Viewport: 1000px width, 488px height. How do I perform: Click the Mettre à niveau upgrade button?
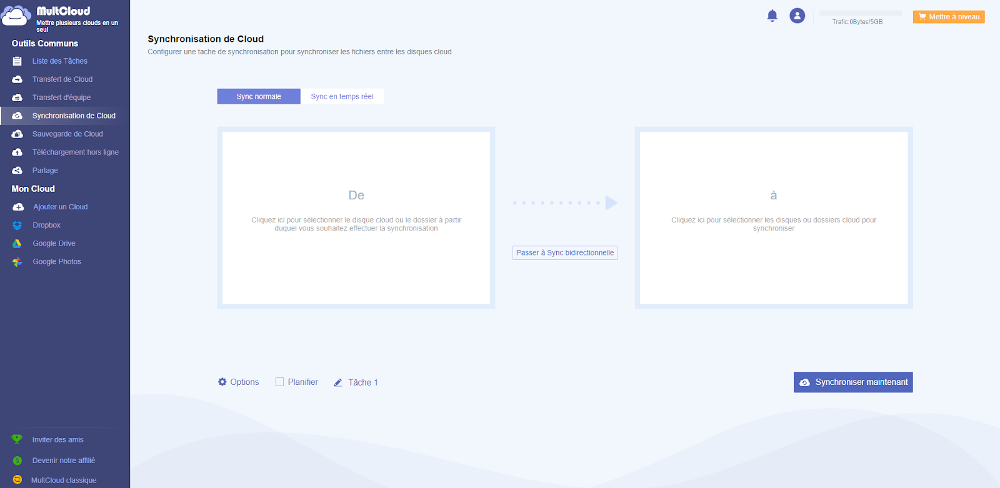click(x=949, y=17)
